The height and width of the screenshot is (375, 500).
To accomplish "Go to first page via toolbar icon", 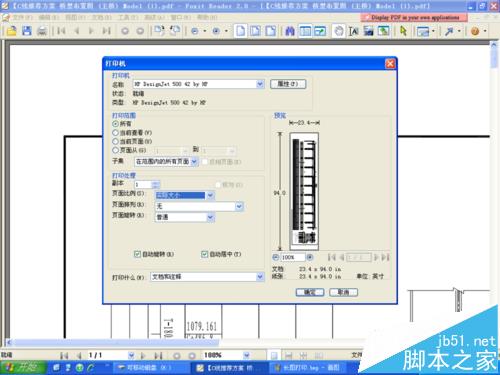I will pyautogui.click(x=61, y=31).
